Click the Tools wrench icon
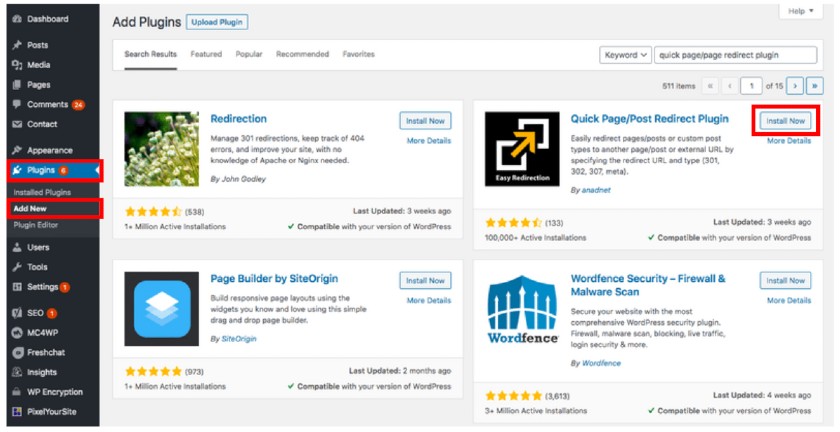840x432 pixels. 17,267
